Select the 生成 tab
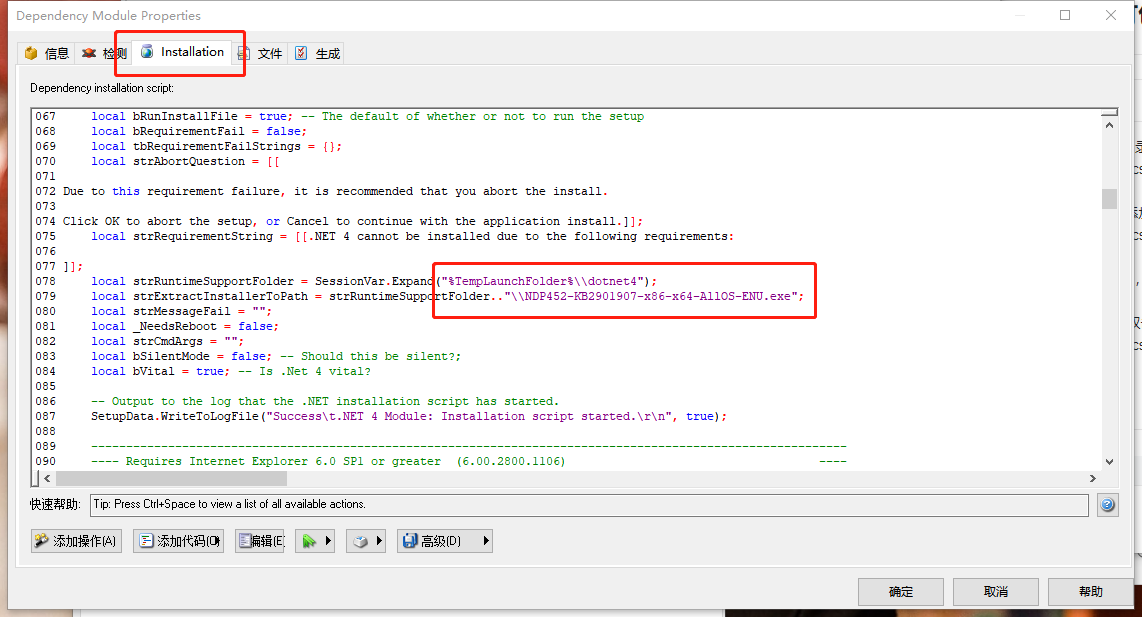Screen dimensions: 1142x617 coord(330,52)
